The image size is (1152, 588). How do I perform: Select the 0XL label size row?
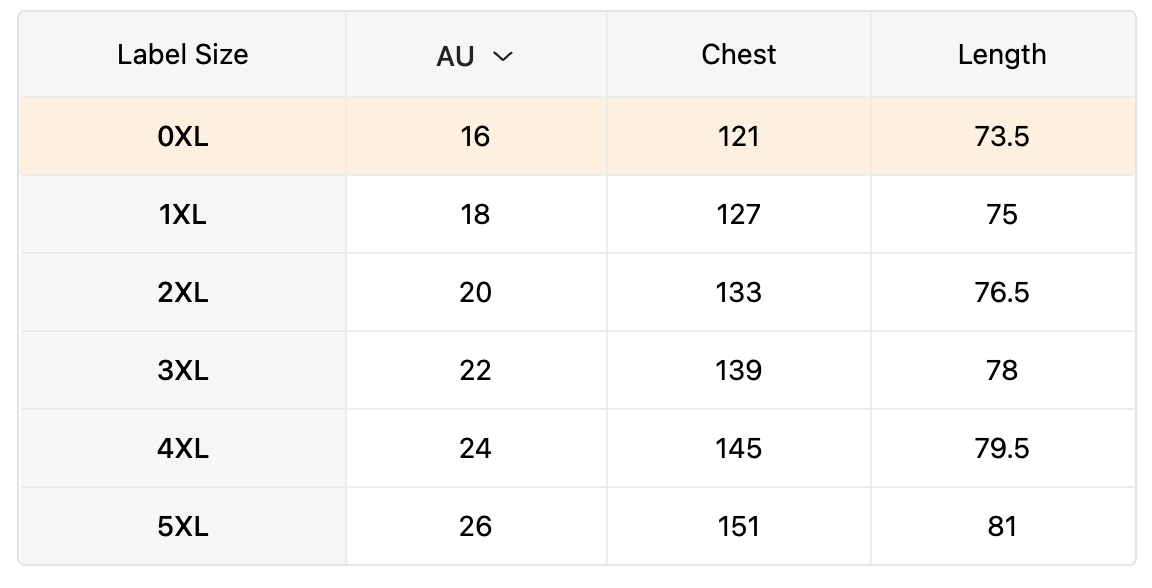coord(183,137)
